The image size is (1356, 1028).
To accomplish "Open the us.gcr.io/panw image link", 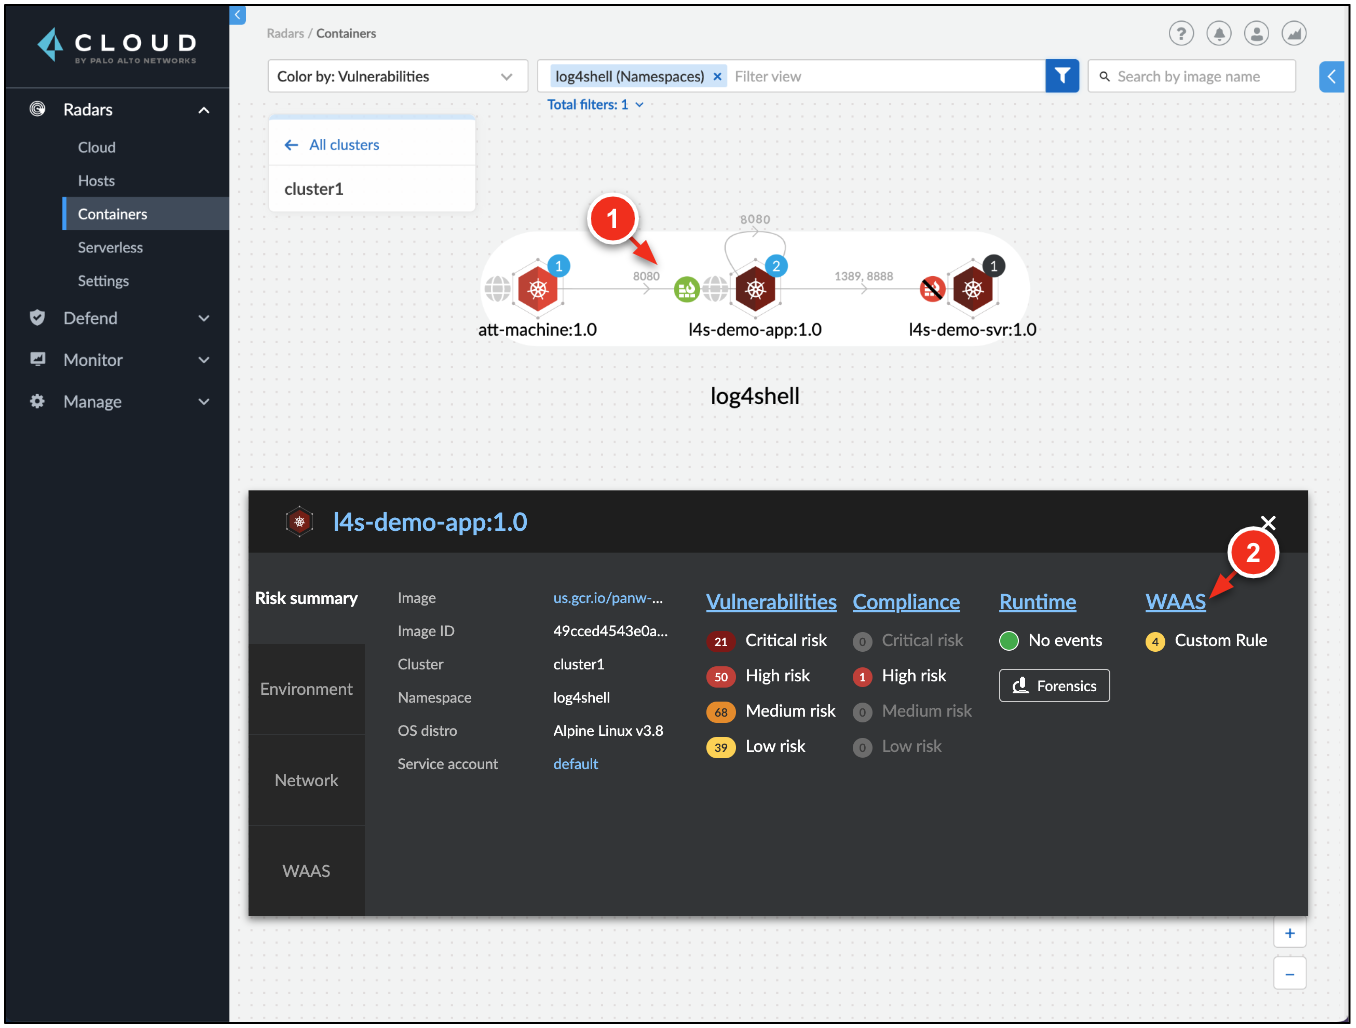I will pos(608,598).
